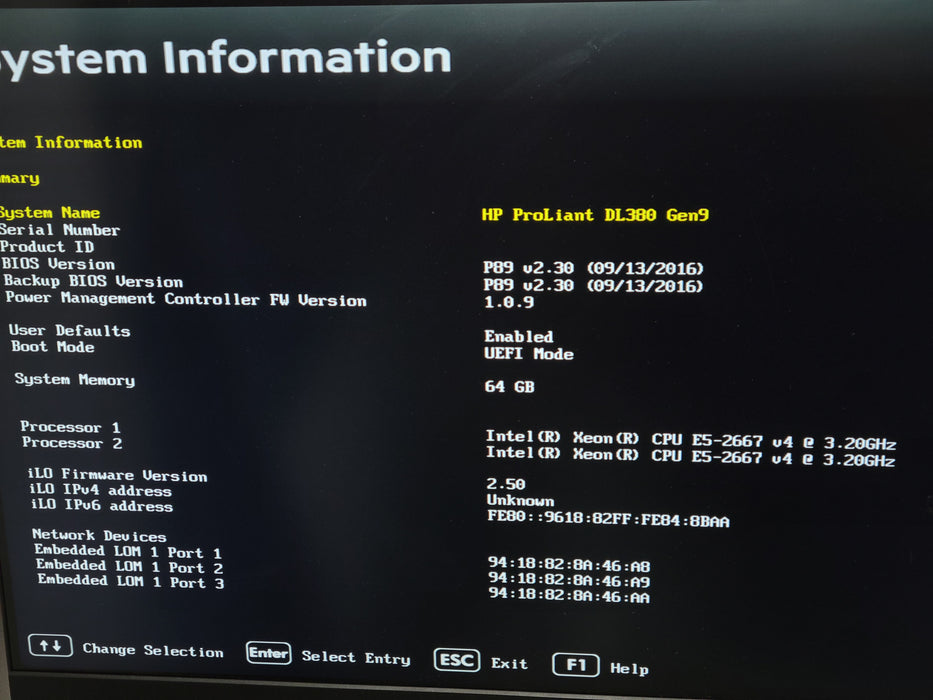Select Embedded LOM 1 Port 2
933x700 pixels.
pos(130,567)
